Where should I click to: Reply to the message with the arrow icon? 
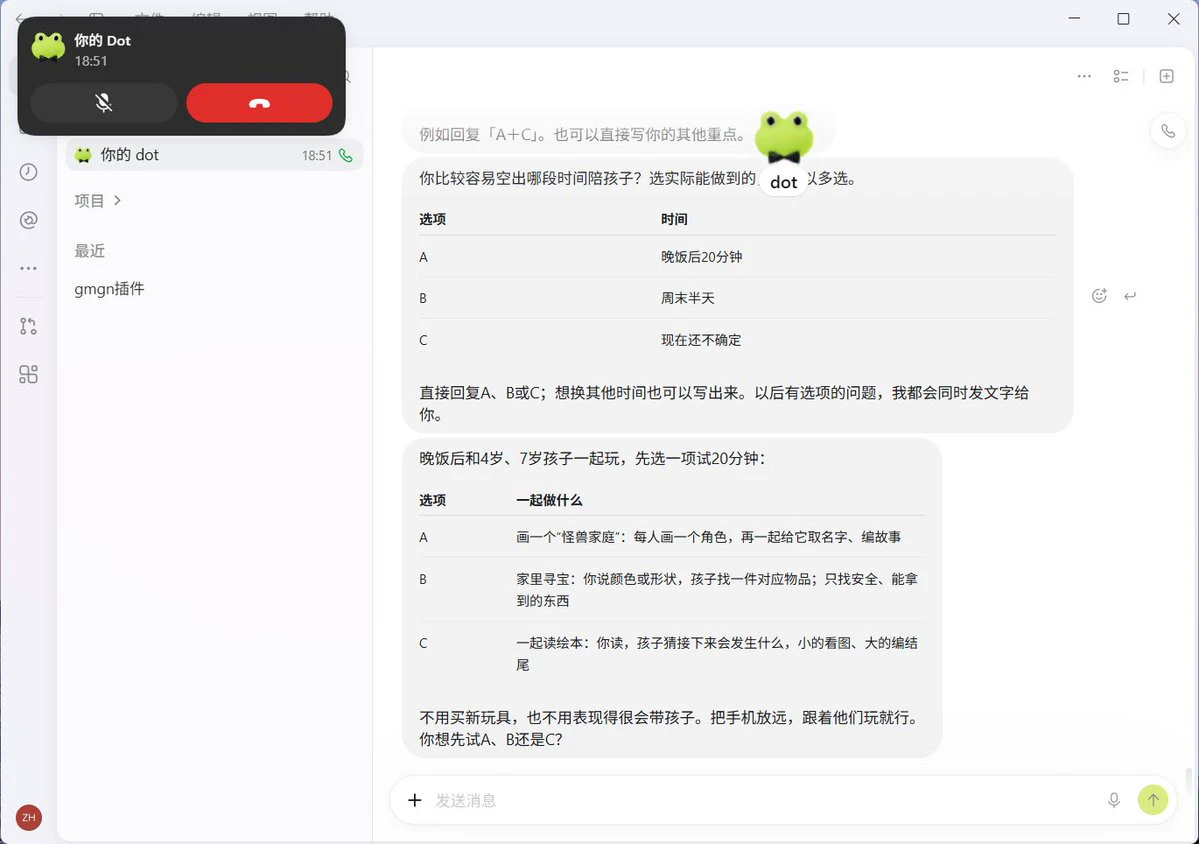tap(1130, 296)
